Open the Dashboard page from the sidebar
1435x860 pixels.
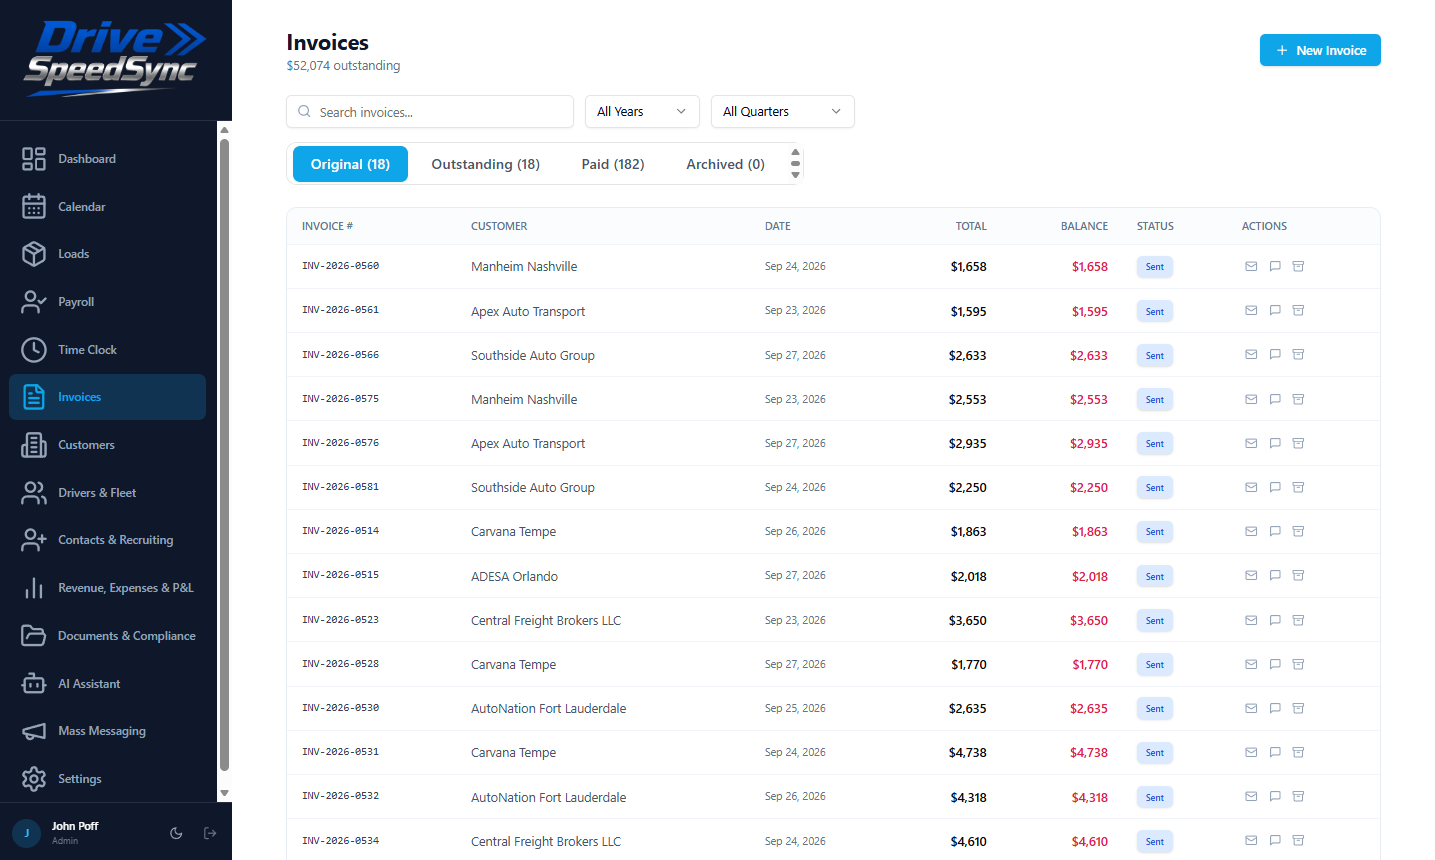point(107,159)
